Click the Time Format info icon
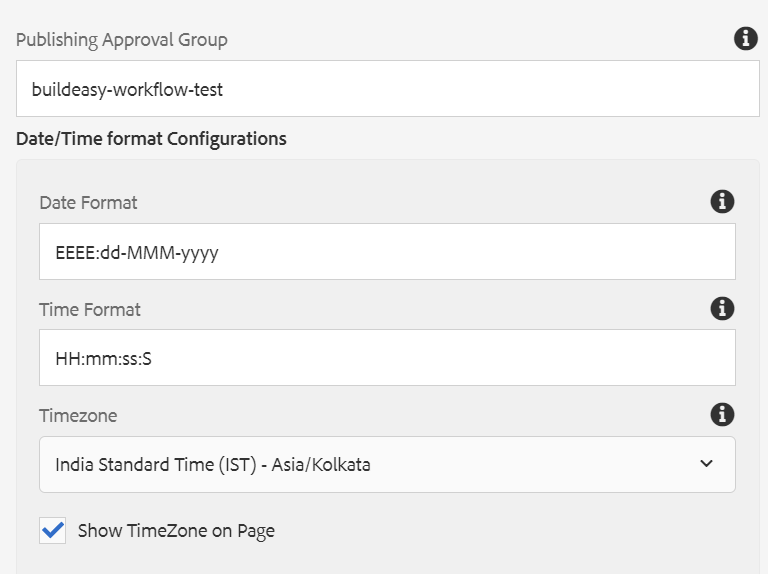 (x=722, y=308)
